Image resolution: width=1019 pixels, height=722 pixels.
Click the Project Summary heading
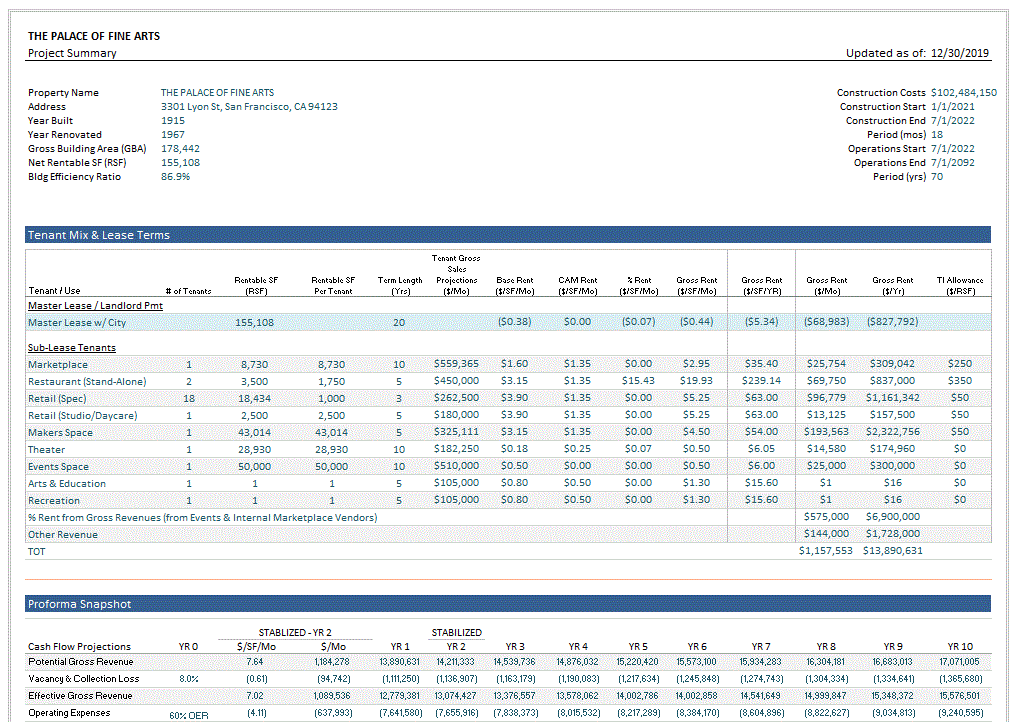(72, 53)
